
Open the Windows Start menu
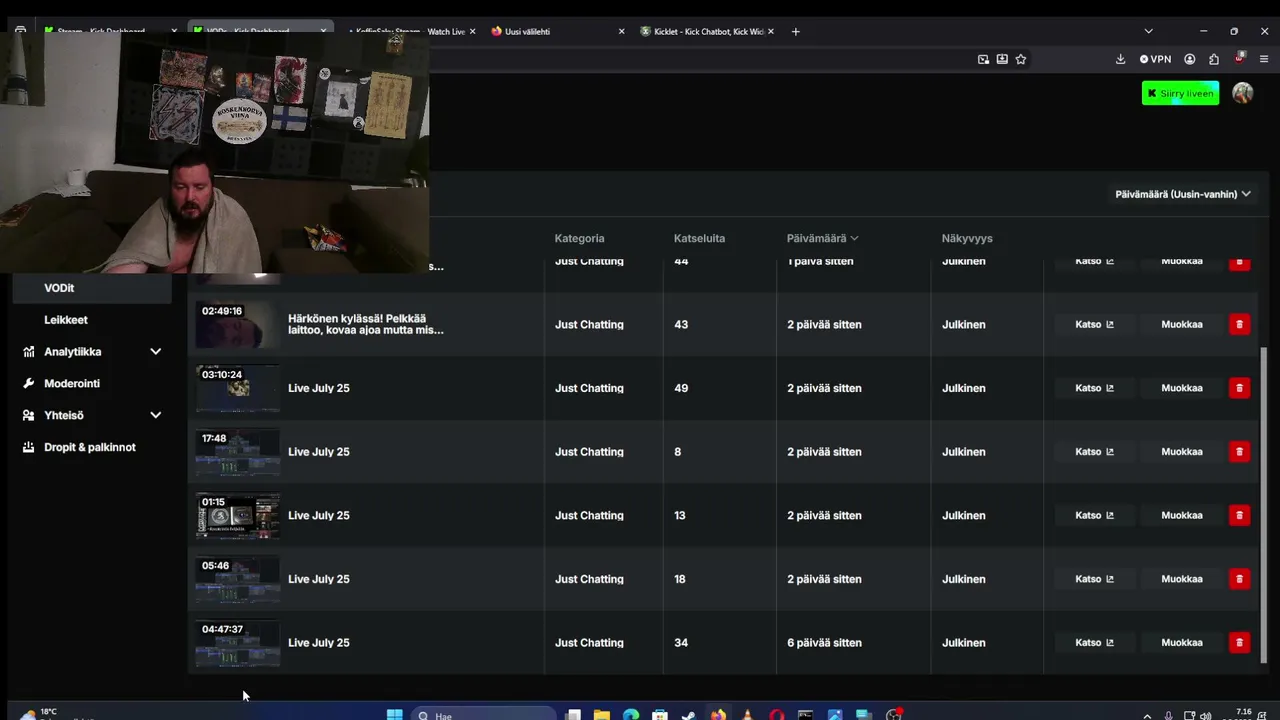click(394, 714)
